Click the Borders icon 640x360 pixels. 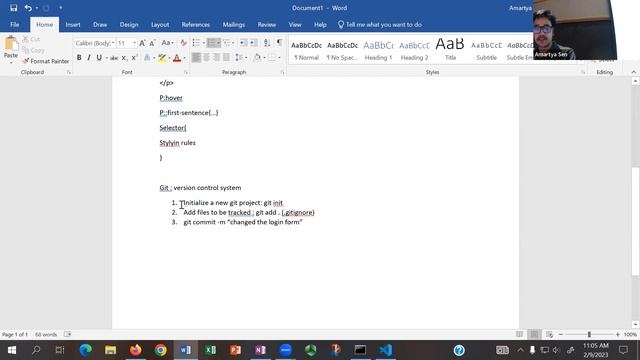272,58
